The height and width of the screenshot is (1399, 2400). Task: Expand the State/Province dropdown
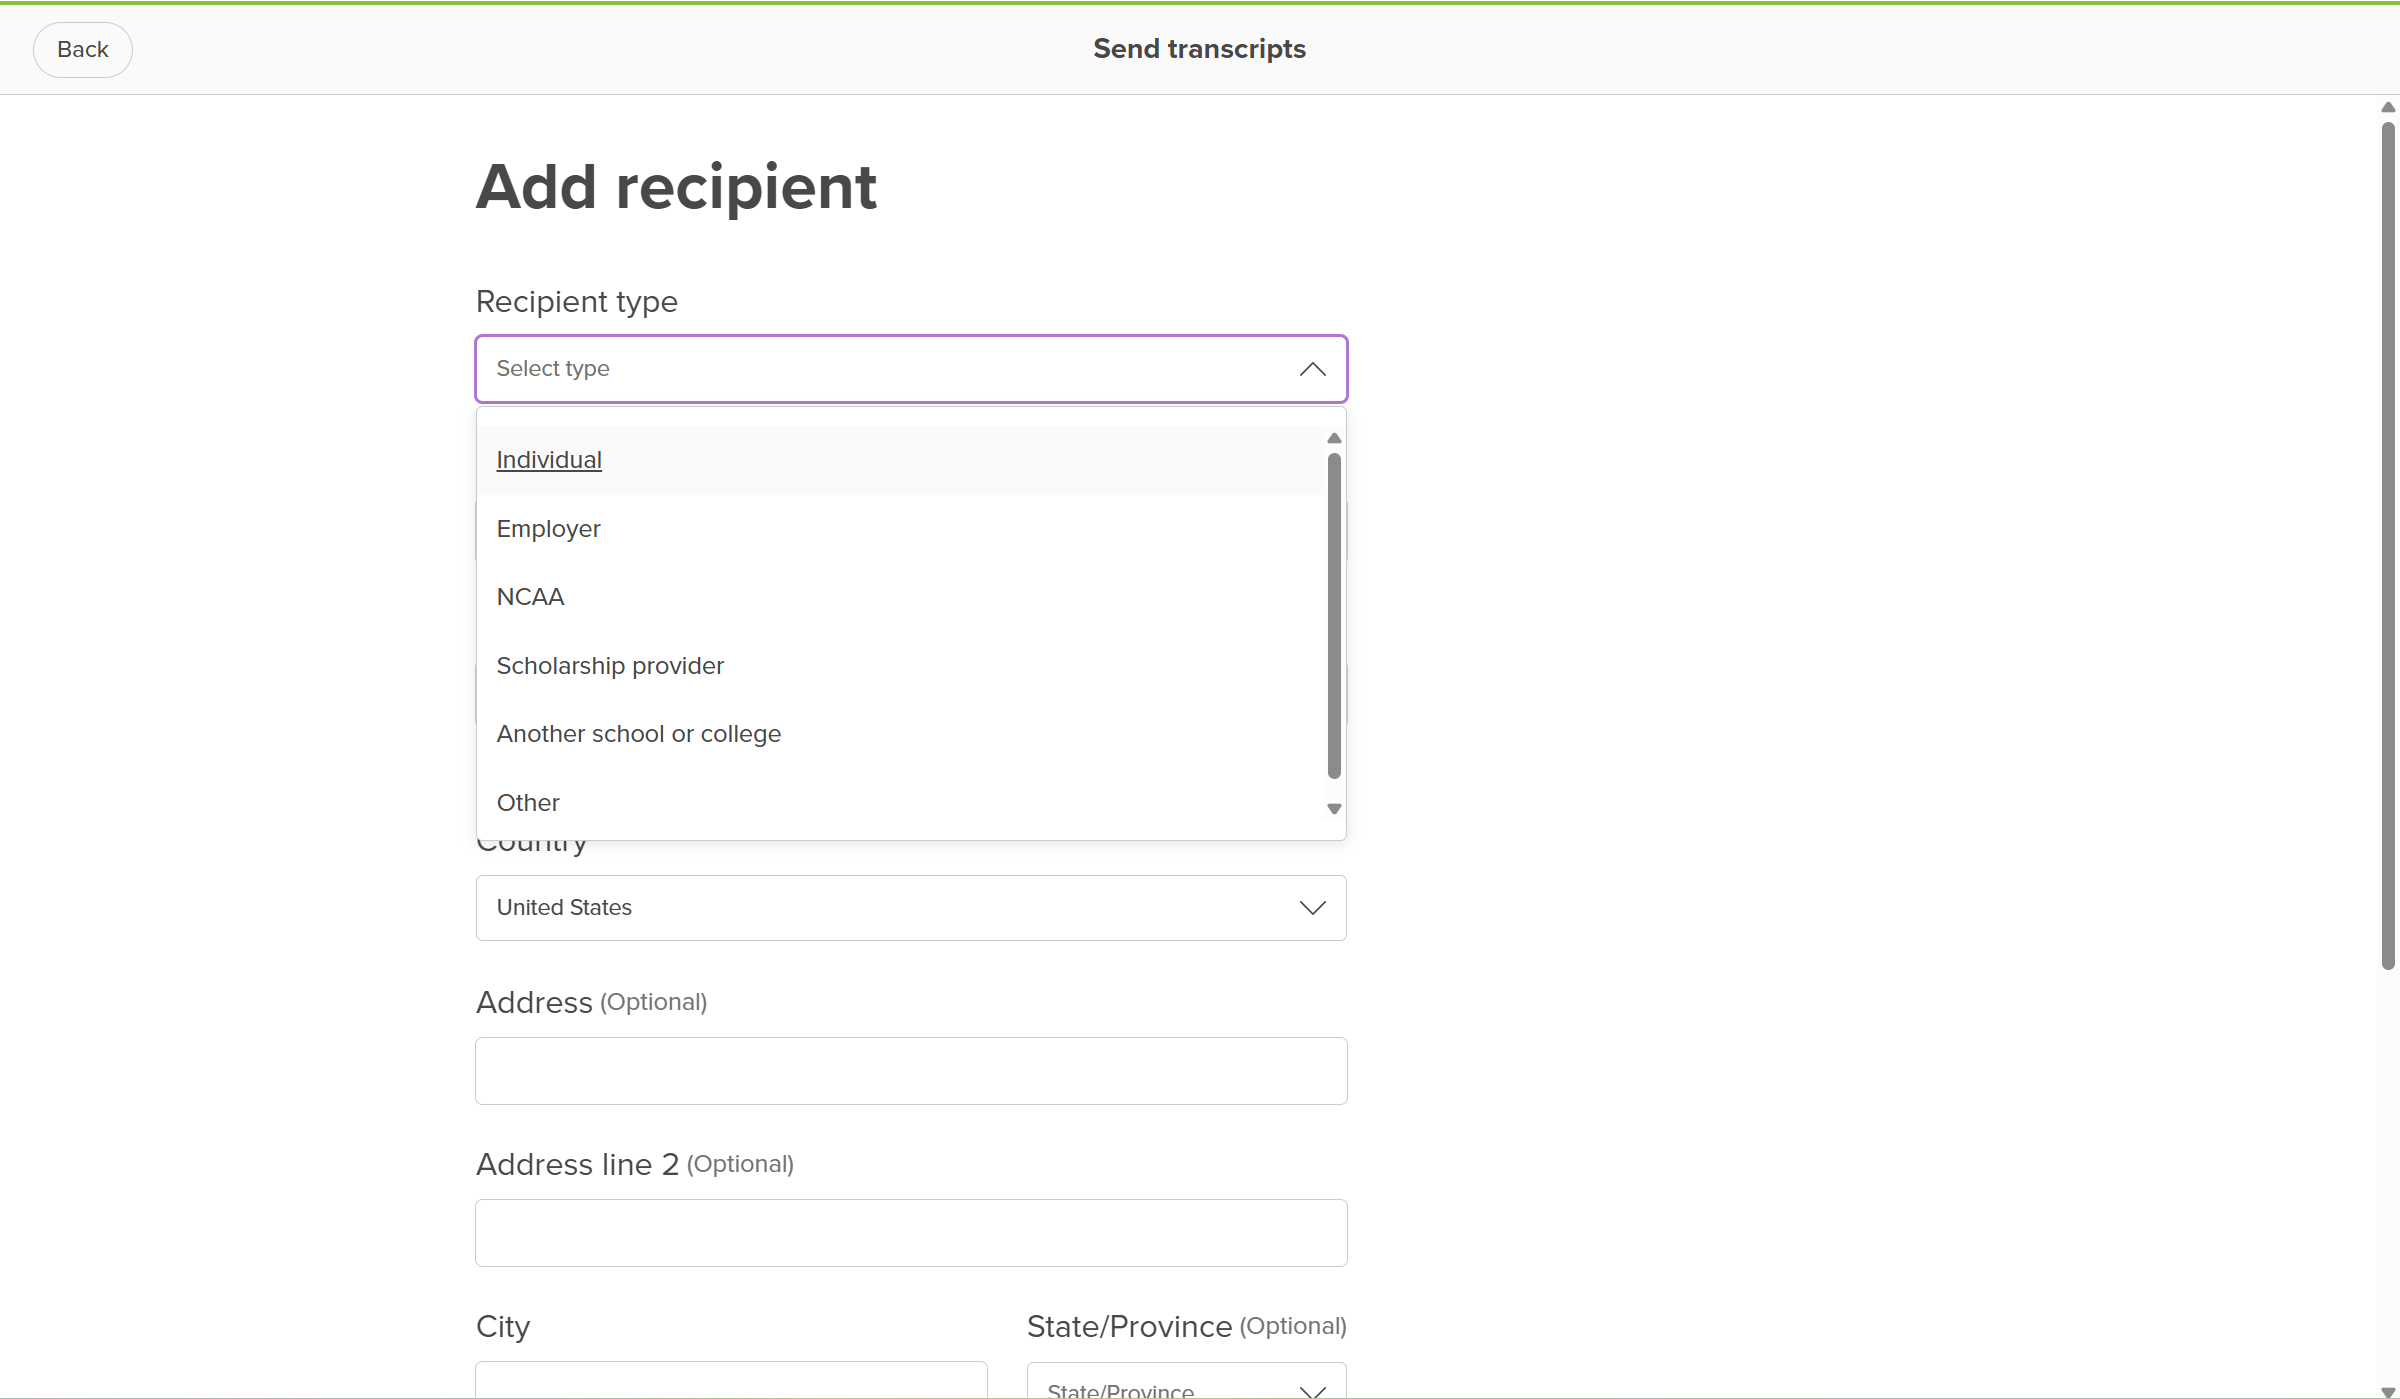pos(1186,1381)
